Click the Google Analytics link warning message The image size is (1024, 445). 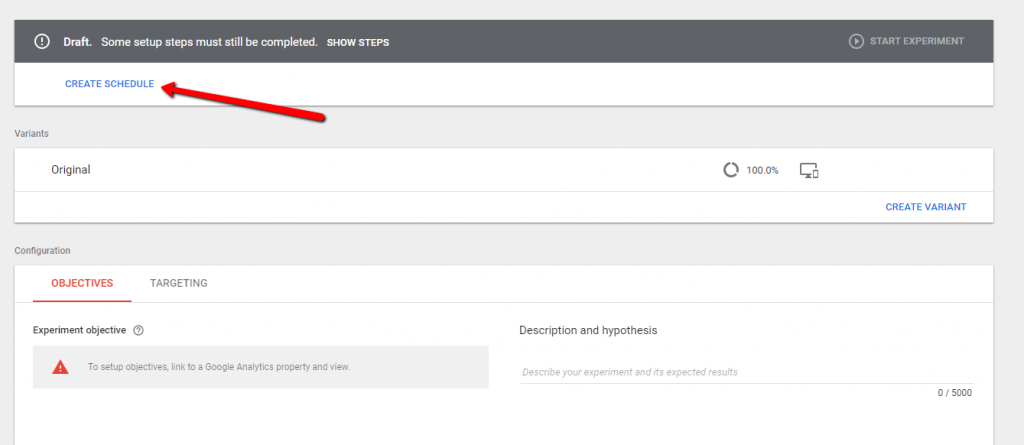coord(219,367)
